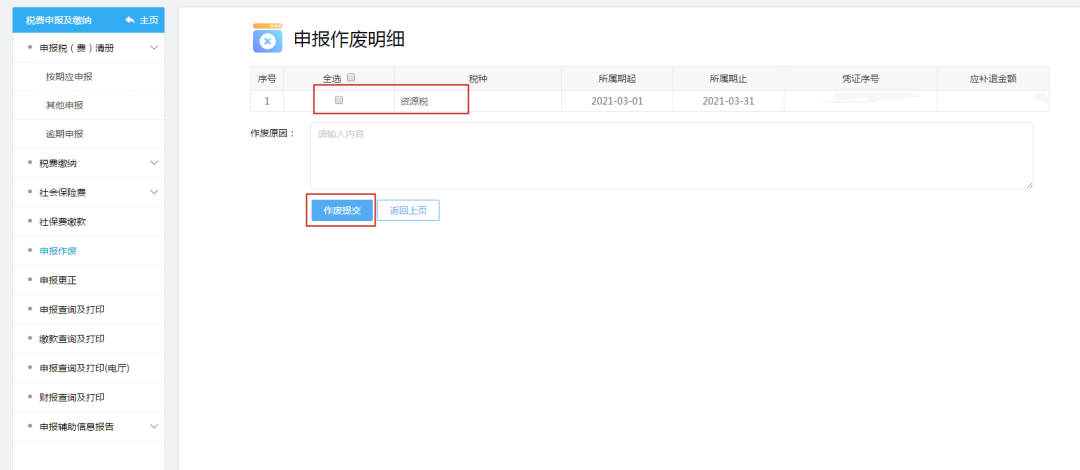The width and height of the screenshot is (1080, 470).
Task: Open 税费缴纳 menu item
Action: (58, 163)
